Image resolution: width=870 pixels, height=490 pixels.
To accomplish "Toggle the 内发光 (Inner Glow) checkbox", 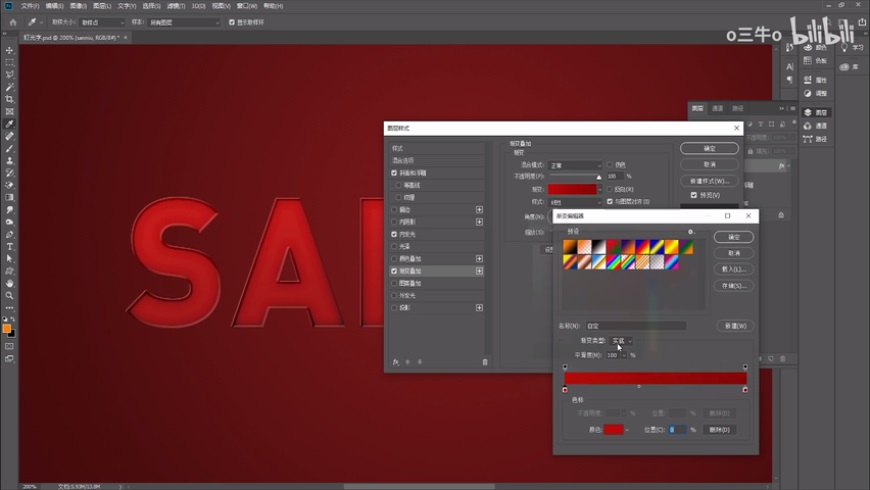I will tap(395, 234).
